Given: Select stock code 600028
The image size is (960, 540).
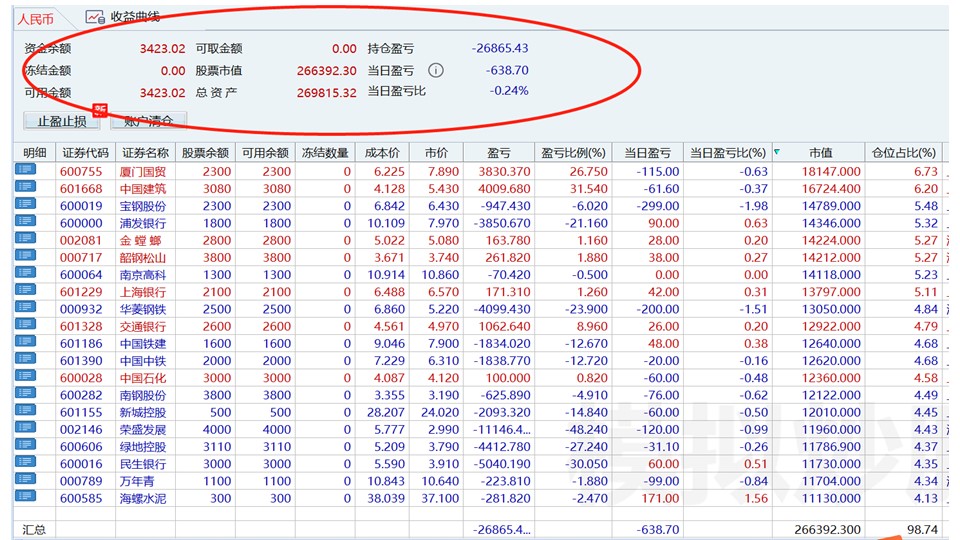Looking at the screenshot, I should (81, 378).
